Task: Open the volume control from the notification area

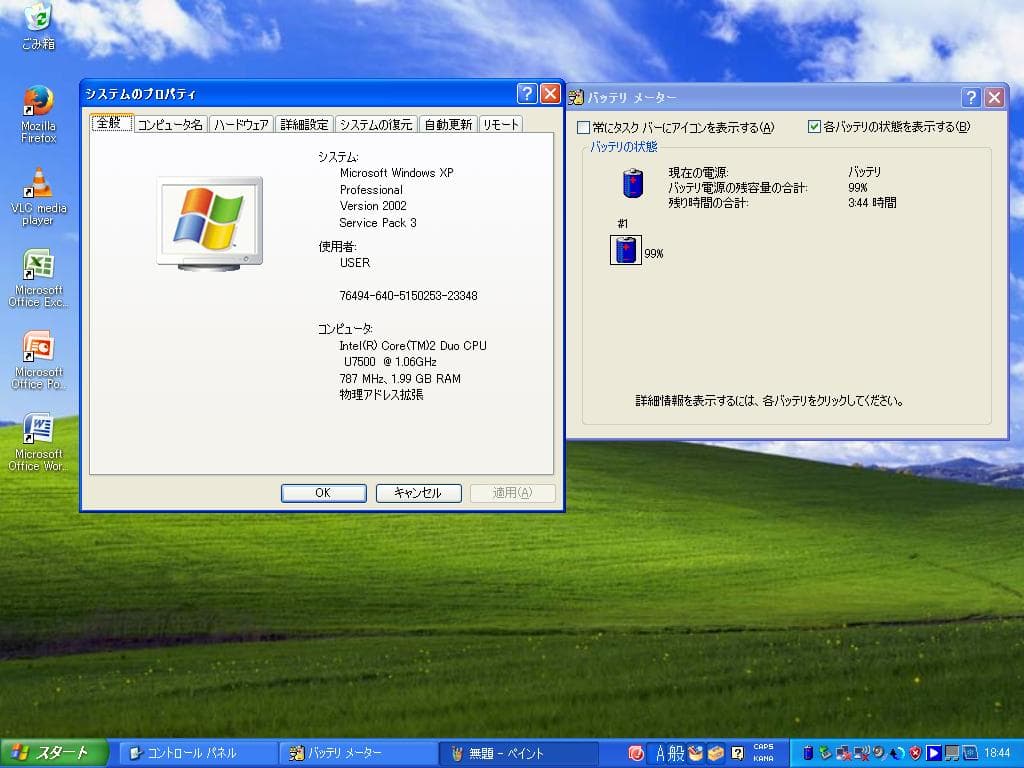Action: point(878,753)
